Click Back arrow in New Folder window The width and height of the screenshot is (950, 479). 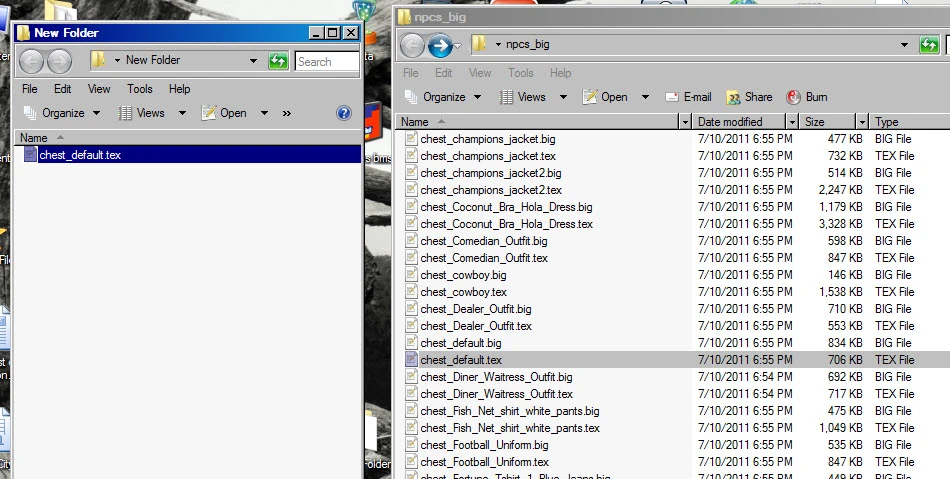pyautogui.click(x=31, y=61)
